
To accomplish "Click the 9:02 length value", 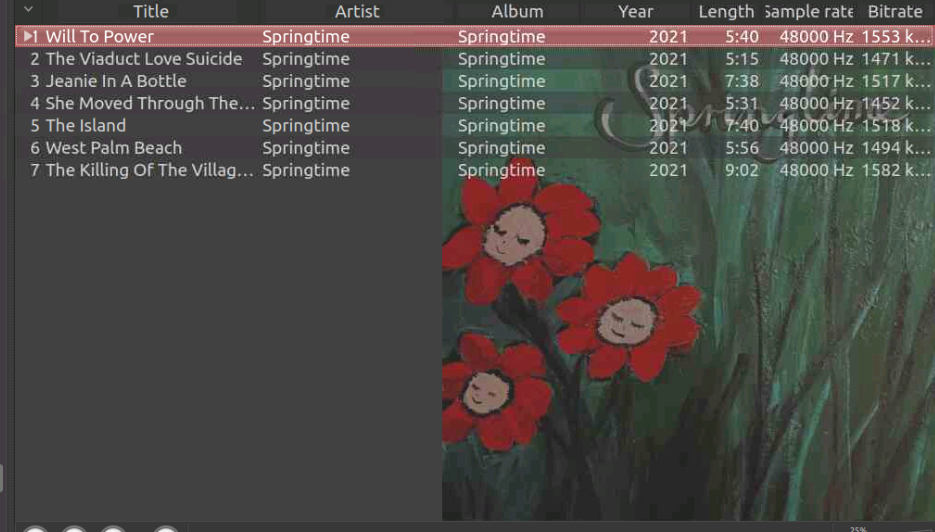I will click(742, 170).
